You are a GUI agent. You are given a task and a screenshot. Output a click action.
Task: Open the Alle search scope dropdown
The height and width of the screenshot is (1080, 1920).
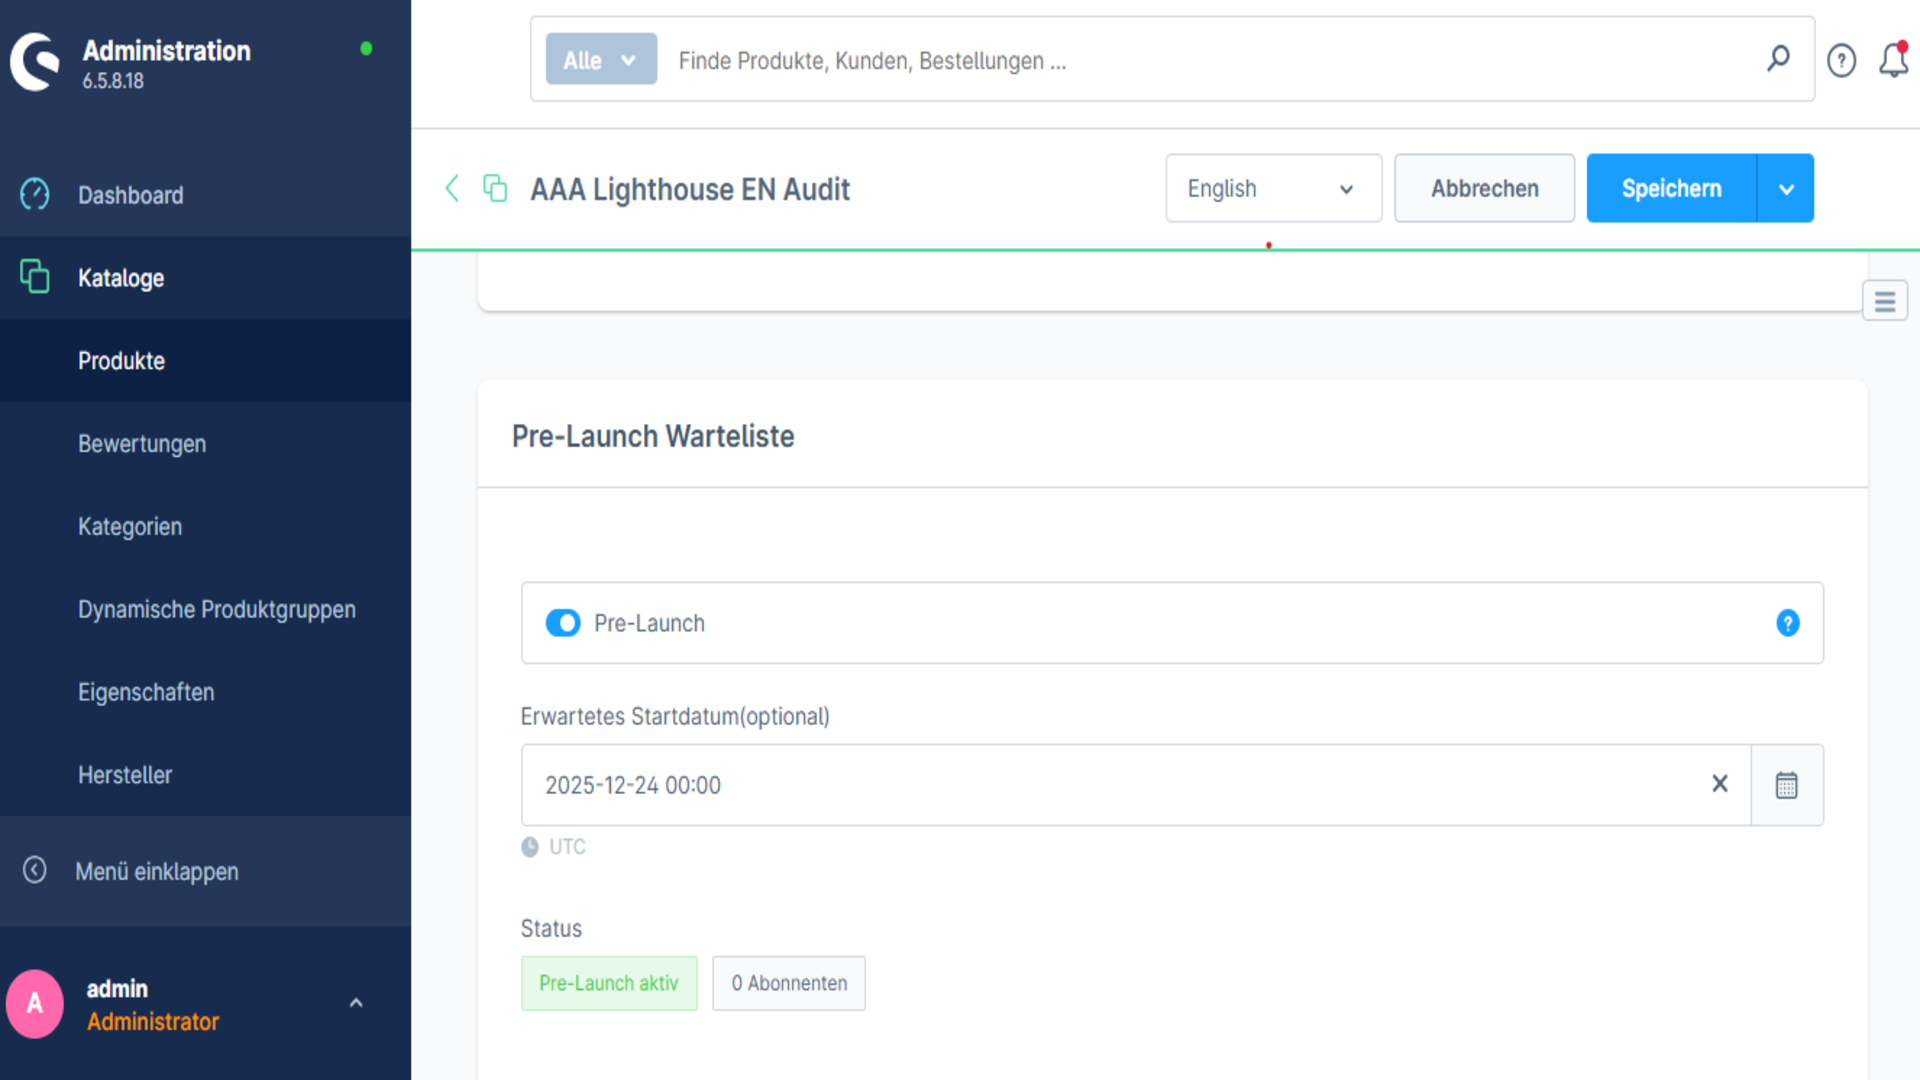tap(600, 59)
